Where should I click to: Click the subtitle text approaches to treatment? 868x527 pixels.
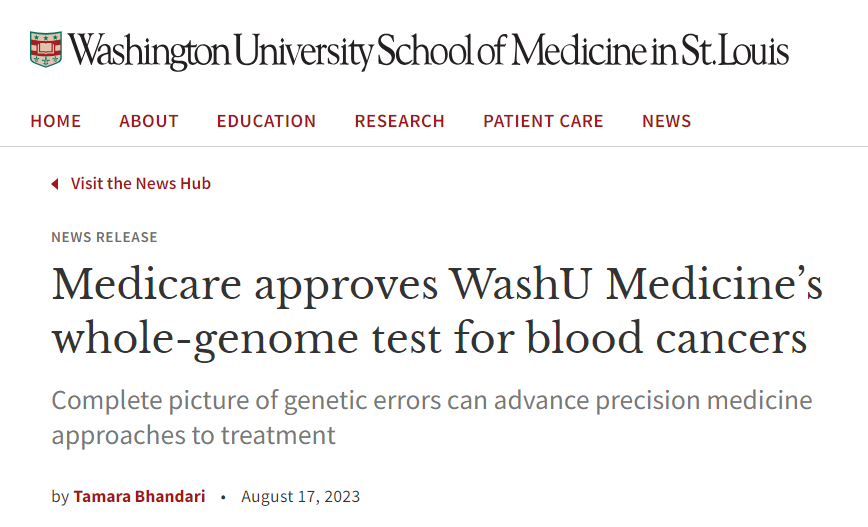click(193, 435)
